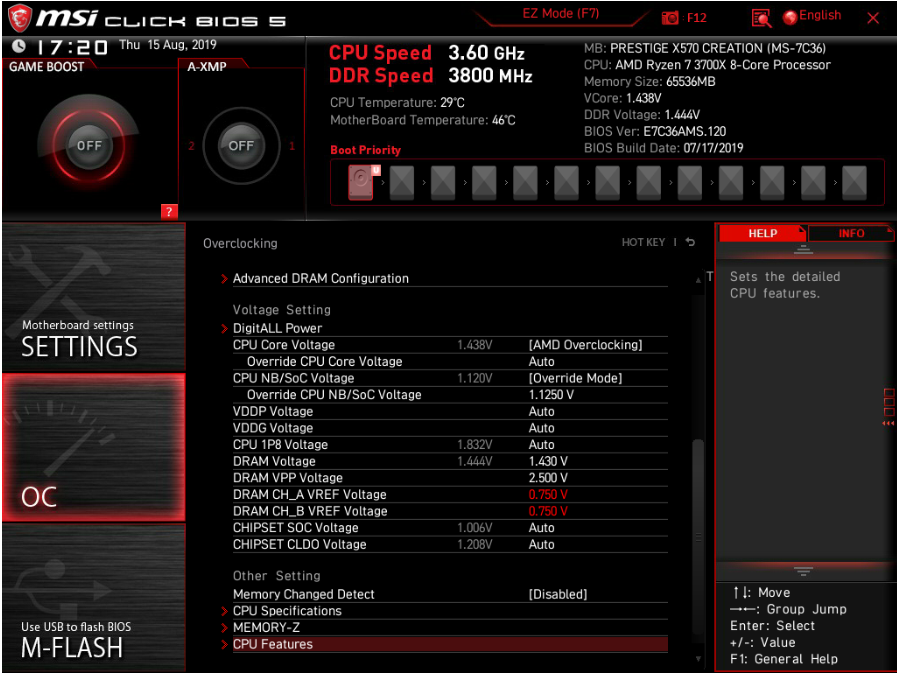Viewport: 897px width, 674px height.
Task: Edit DRAM Voltage 1.430 V value
Action: (548, 461)
